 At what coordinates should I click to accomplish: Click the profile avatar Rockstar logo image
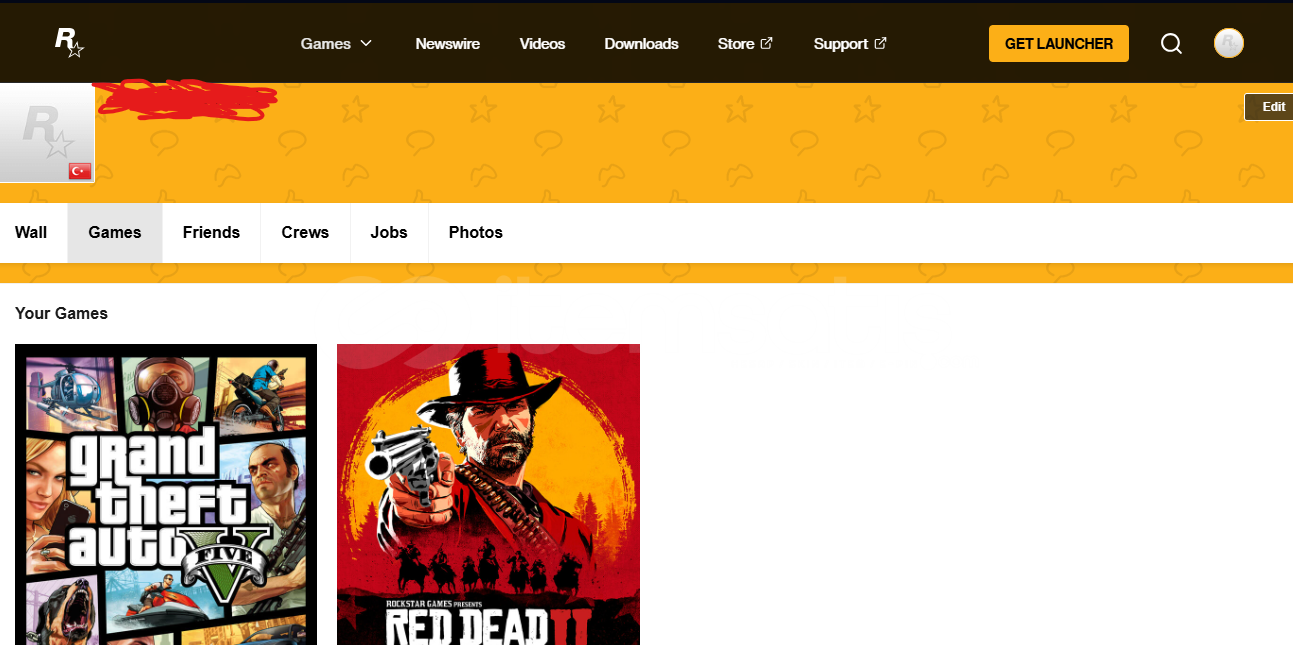47,133
